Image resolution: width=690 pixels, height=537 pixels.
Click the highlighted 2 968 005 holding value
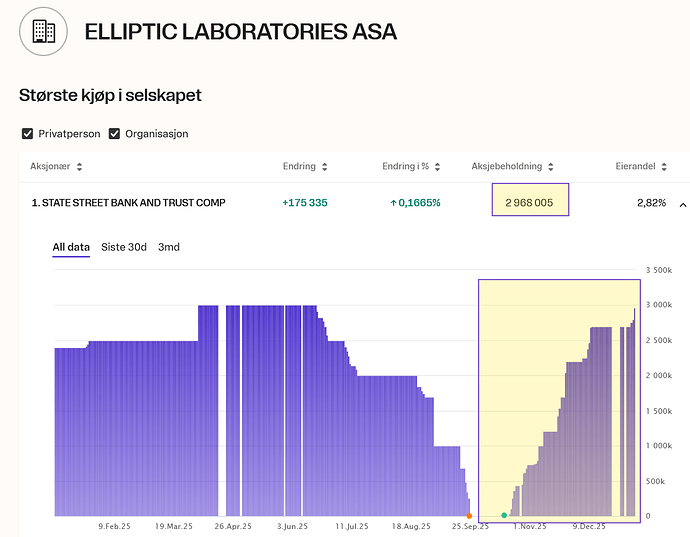point(530,203)
